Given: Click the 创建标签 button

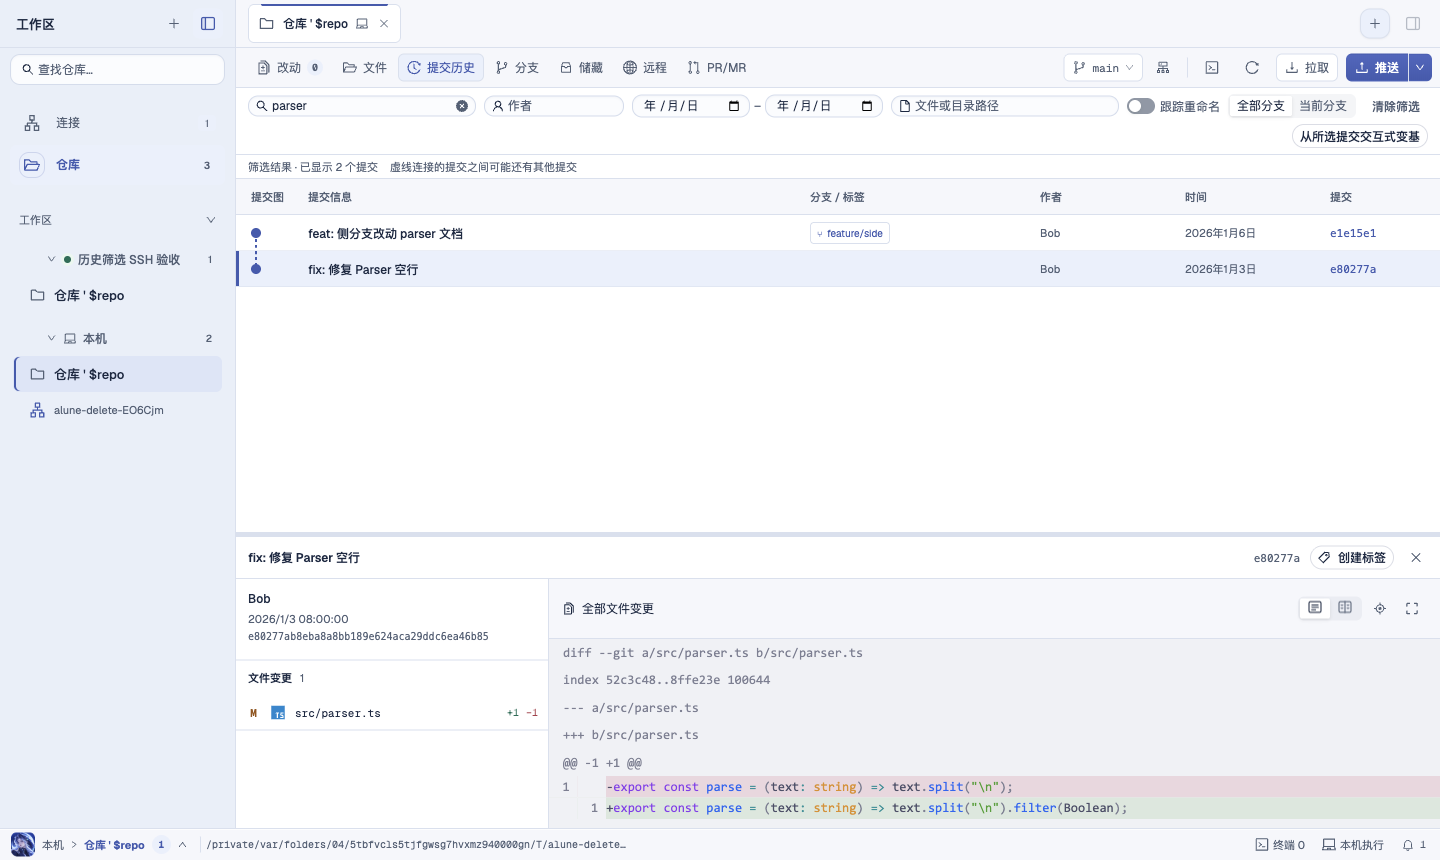Looking at the screenshot, I should 1352,558.
